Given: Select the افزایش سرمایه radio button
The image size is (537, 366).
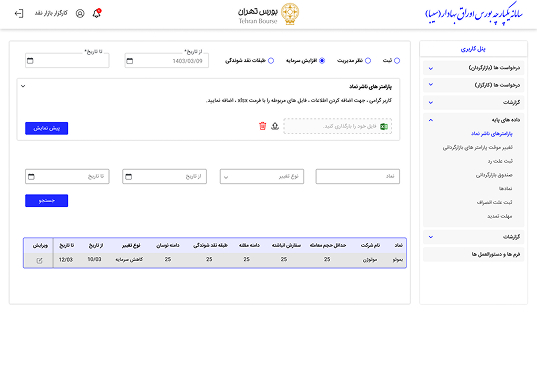Looking at the screenshot, I should pos(322,61).
